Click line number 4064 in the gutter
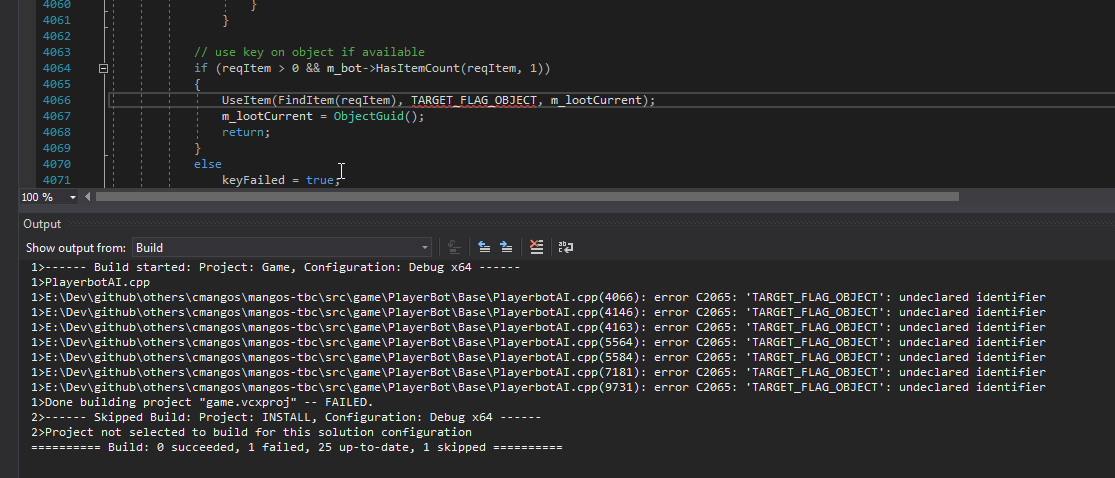Screen dimensions: 1115x478 57,68
